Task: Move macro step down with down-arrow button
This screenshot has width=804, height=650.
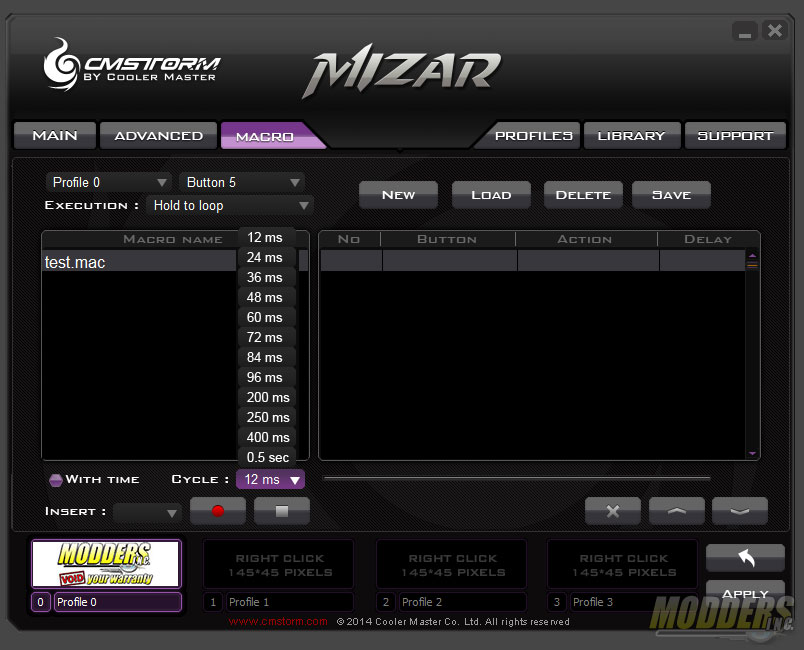Action: click(740, 511)
